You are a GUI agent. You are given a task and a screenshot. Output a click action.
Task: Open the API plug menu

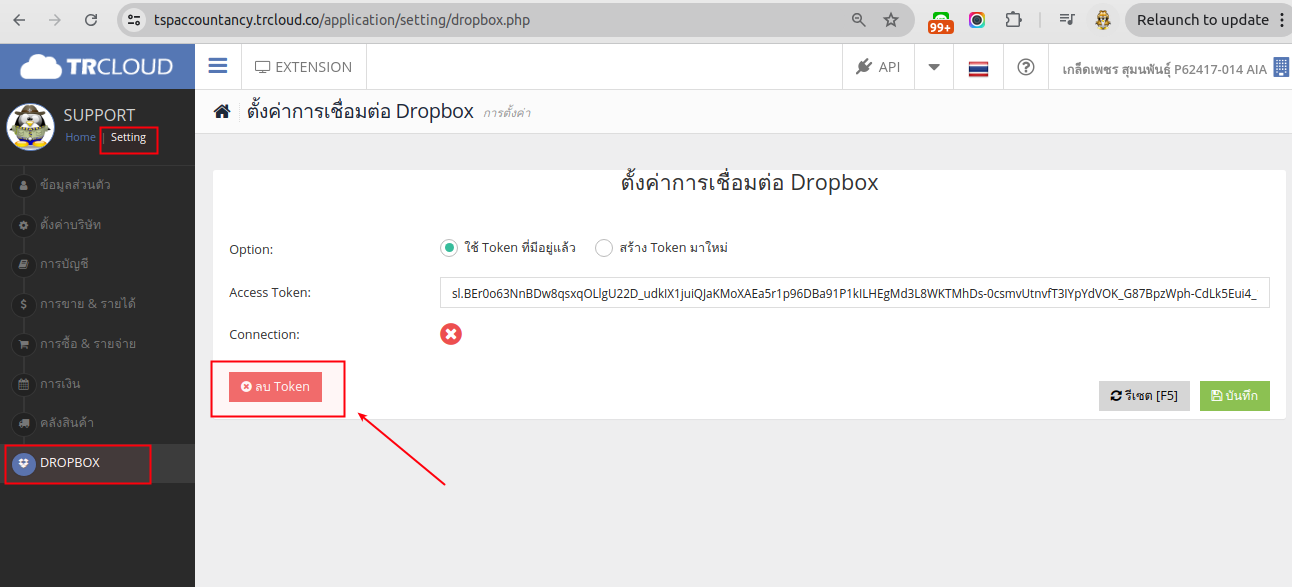point(878,67)
